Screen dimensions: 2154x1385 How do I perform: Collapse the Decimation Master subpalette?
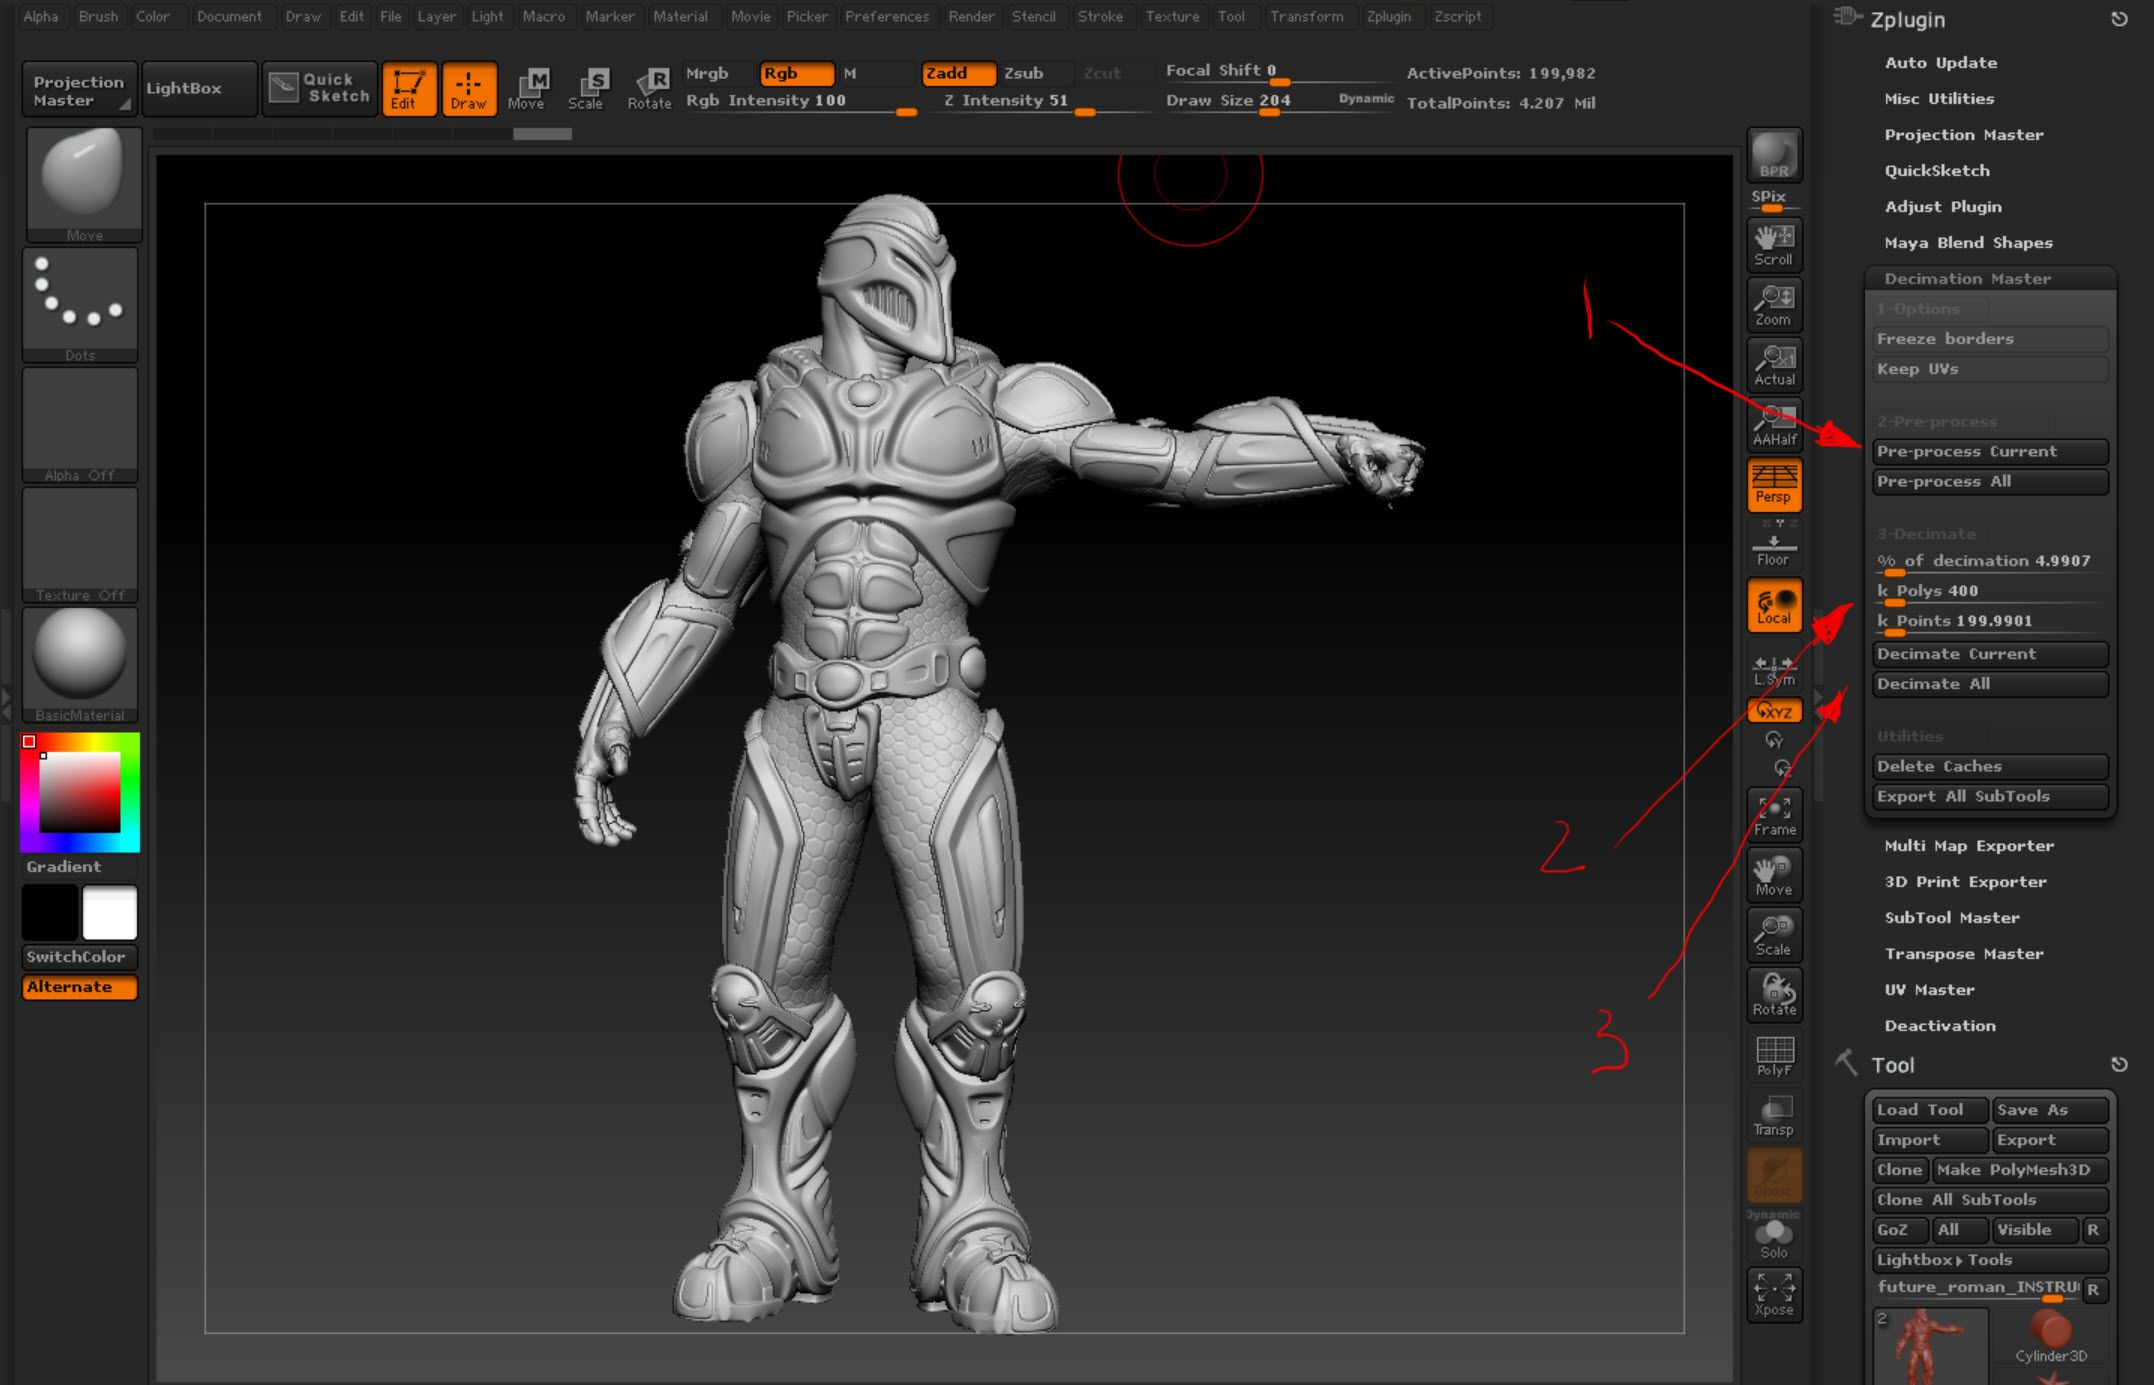pyautogui.click(x=1966, y=278)
